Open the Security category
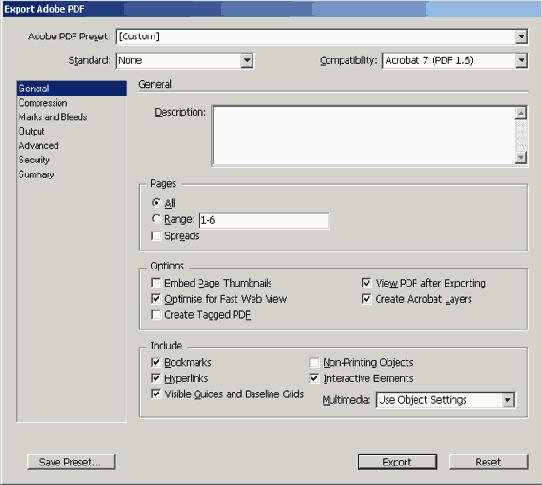Viewport: 542px width, 485px height. click(x=72, y=160)
